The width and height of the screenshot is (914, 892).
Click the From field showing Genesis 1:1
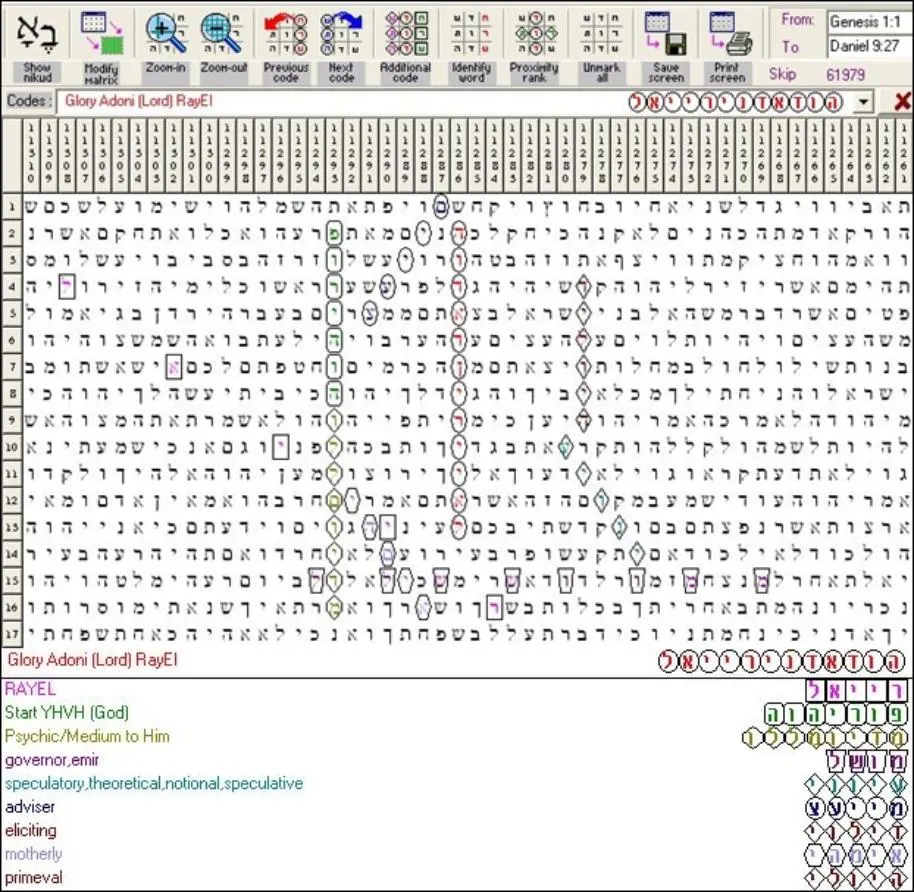870,22
